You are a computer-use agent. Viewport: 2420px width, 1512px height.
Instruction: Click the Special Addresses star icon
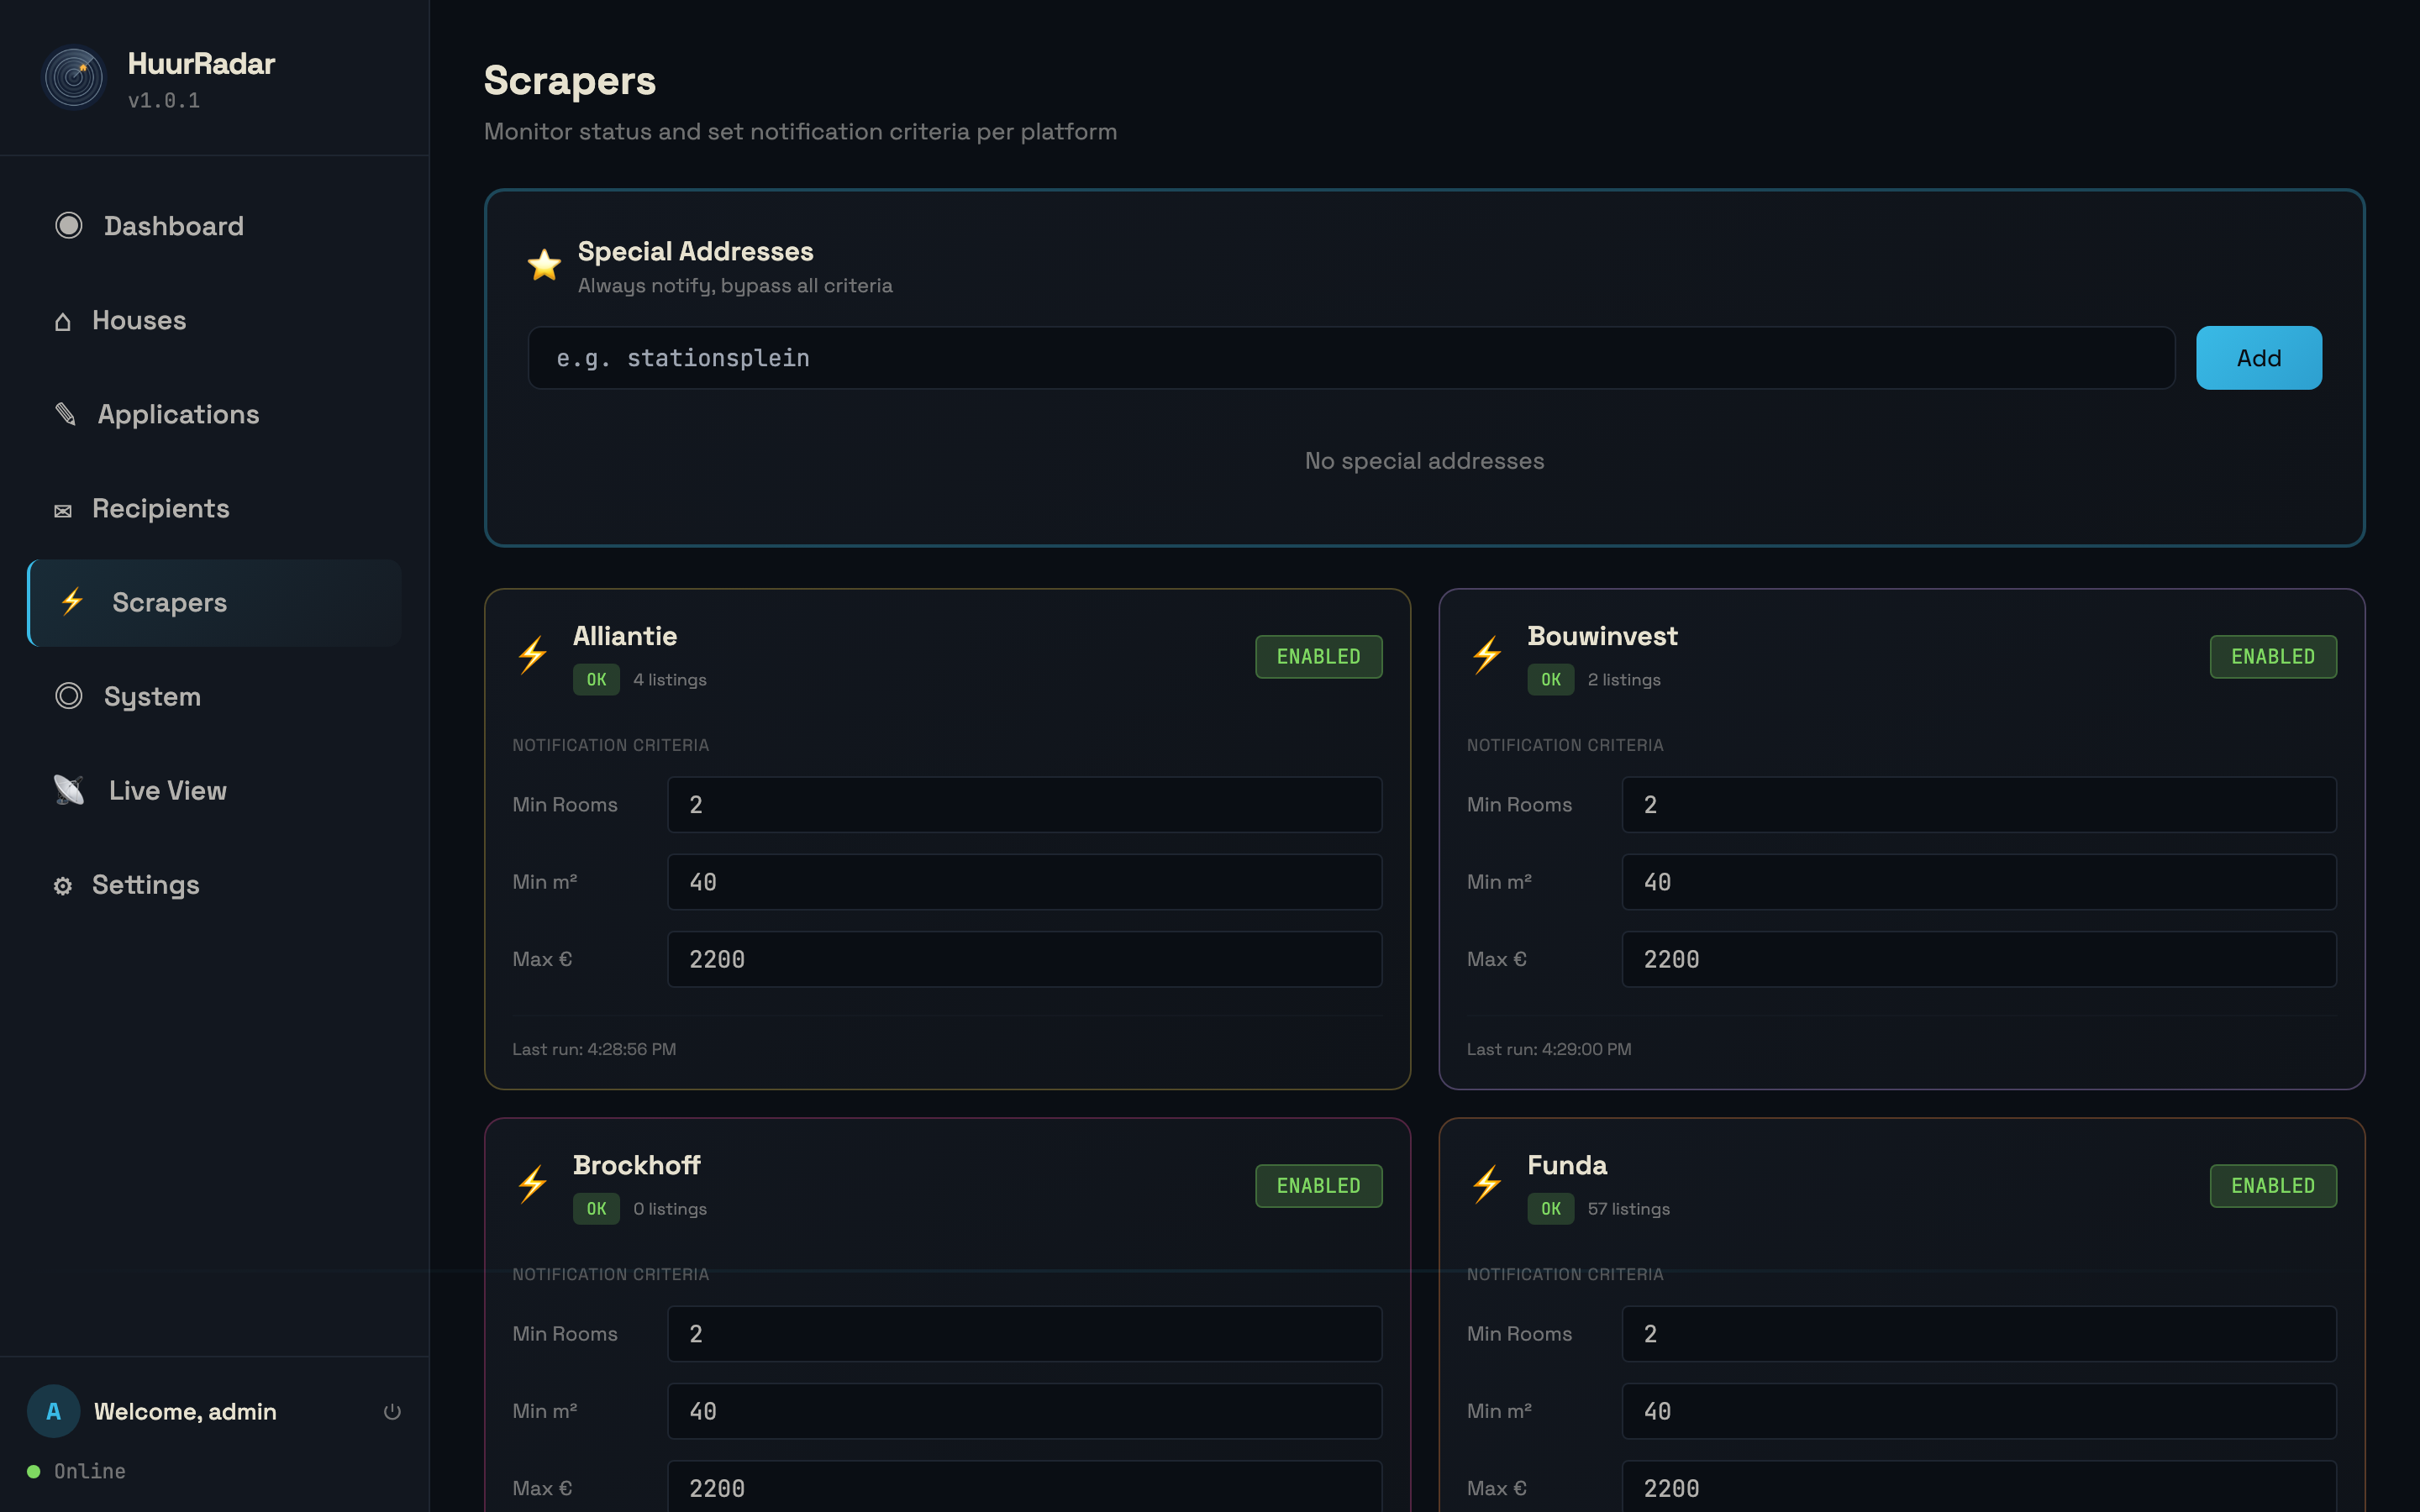(x=544, y=265)
